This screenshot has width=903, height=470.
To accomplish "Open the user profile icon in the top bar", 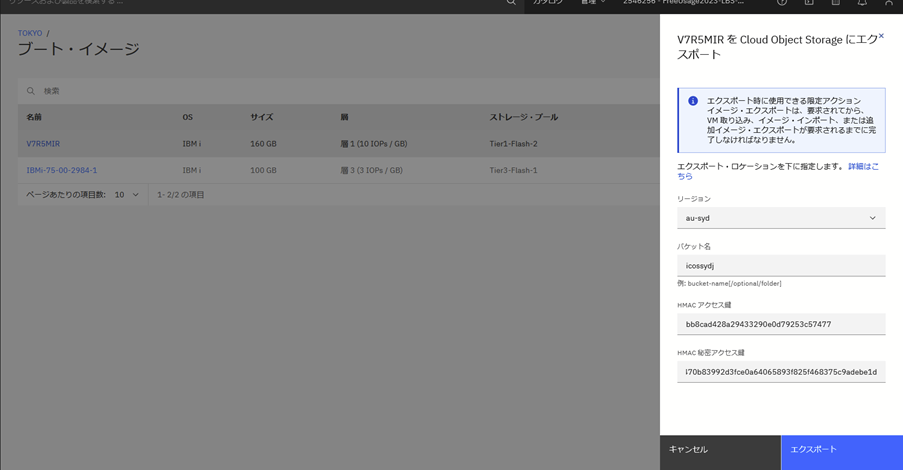I will pyautogui.click(x=889, y=3).
